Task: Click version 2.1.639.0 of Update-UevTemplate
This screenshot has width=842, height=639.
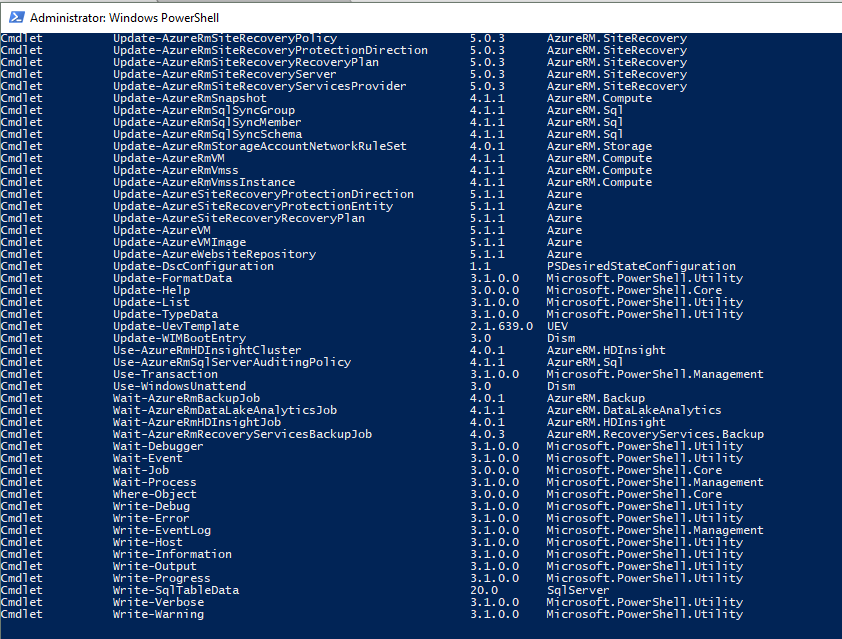Action: [502, 326]
